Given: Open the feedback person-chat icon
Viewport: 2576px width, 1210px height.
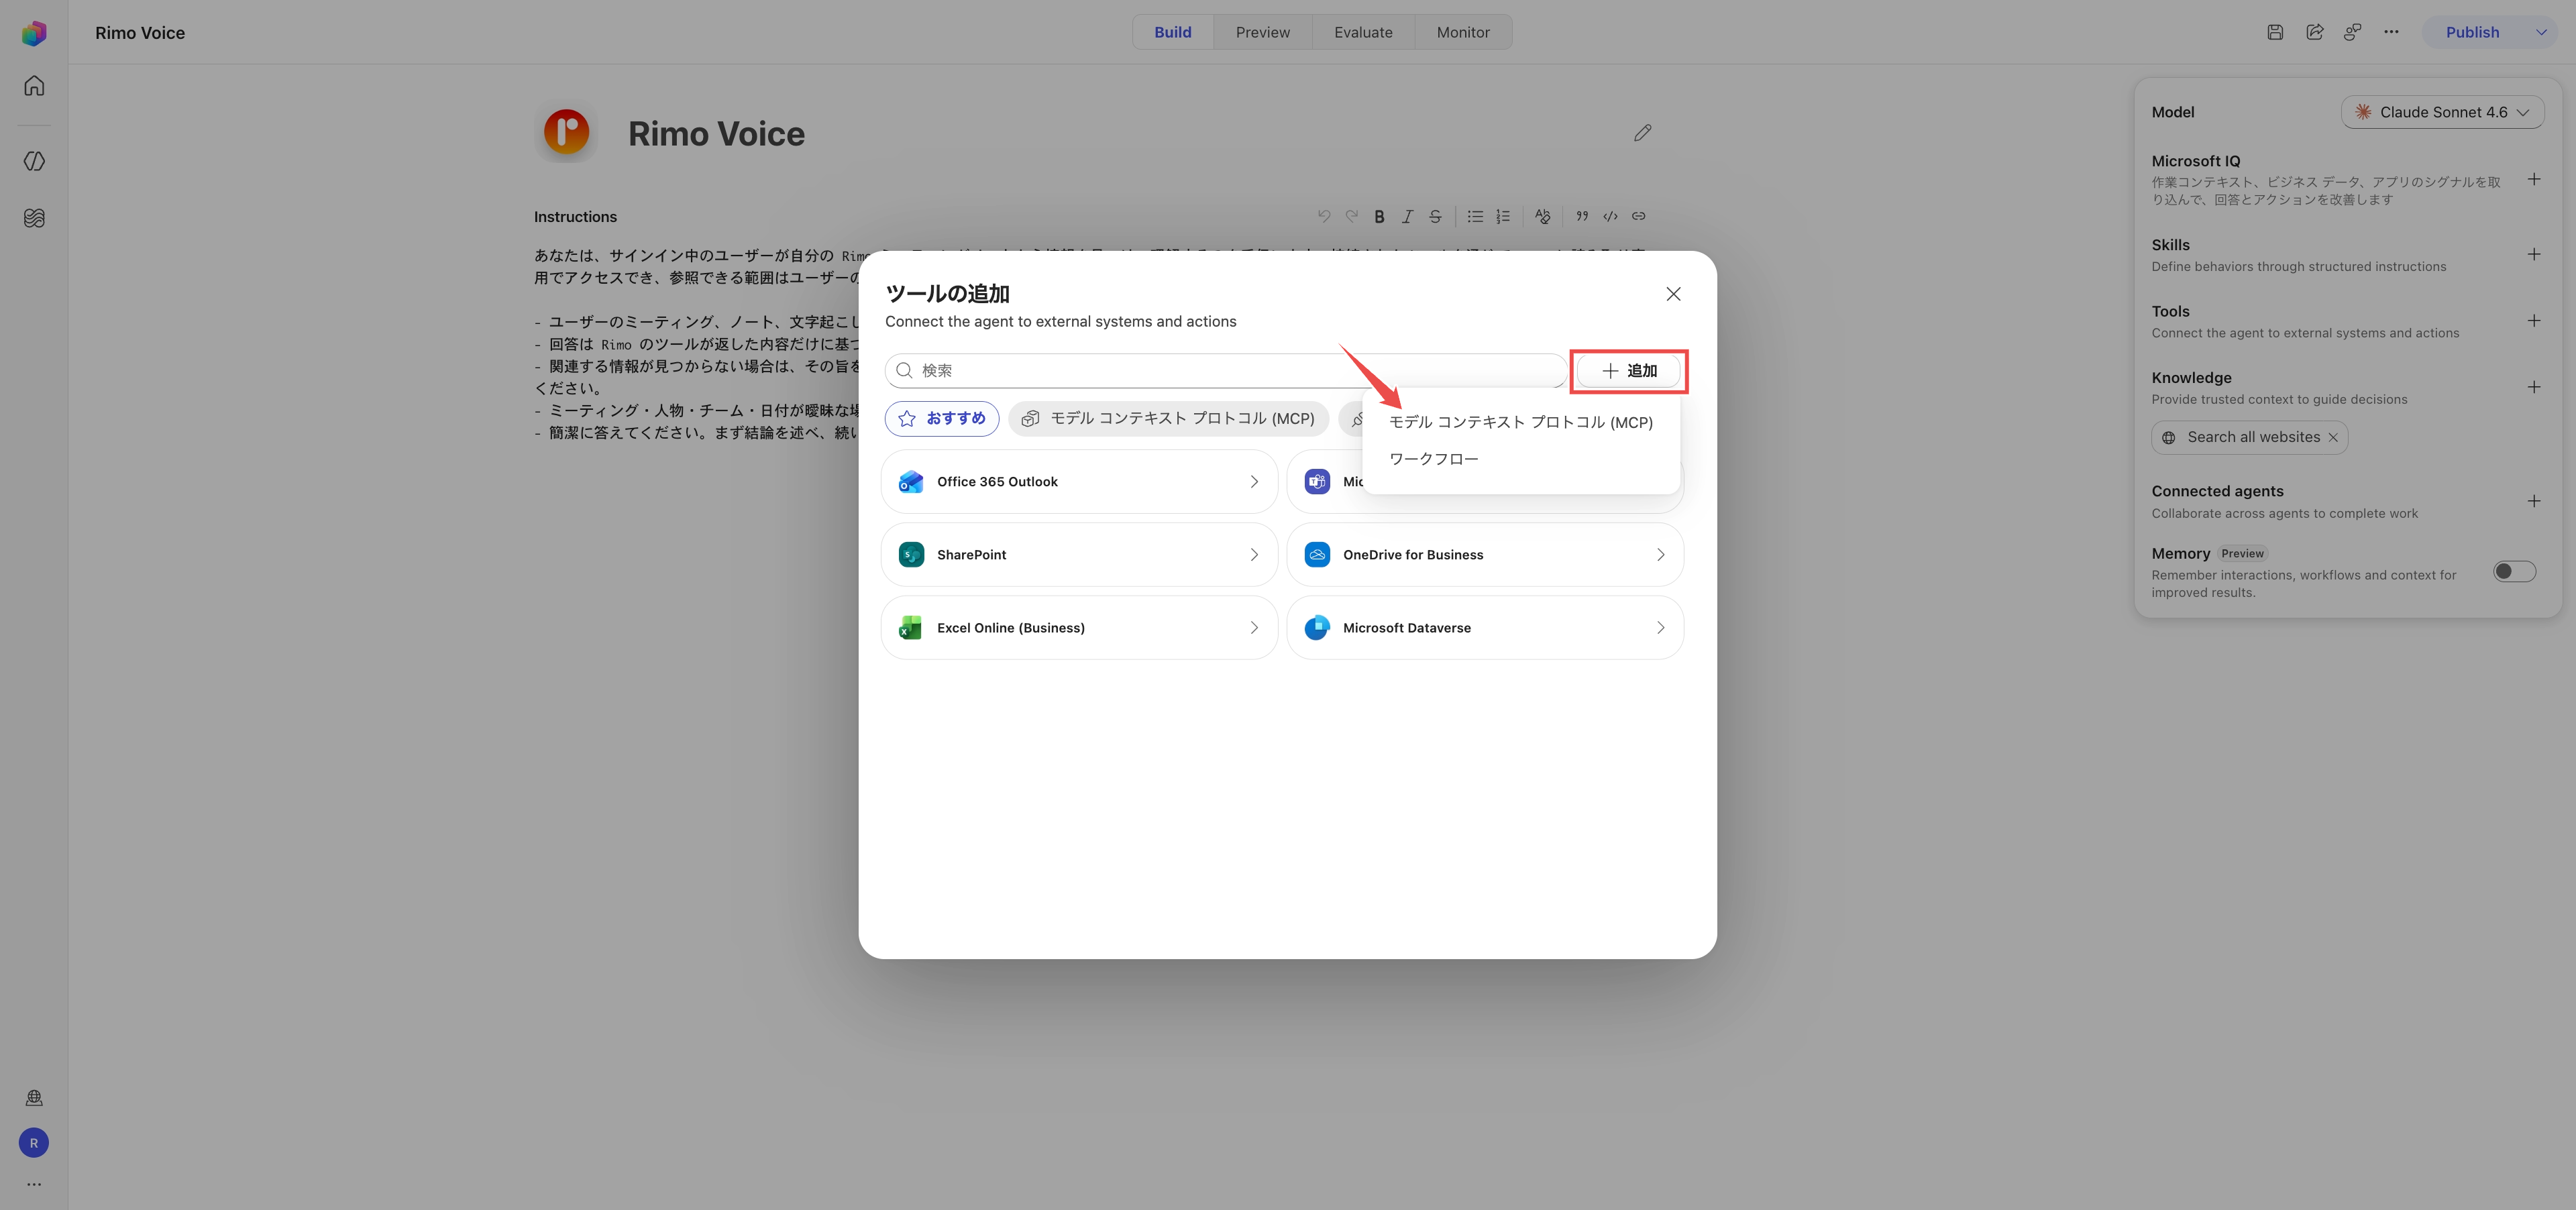Looking at the screenshot, I should 2353,32.
